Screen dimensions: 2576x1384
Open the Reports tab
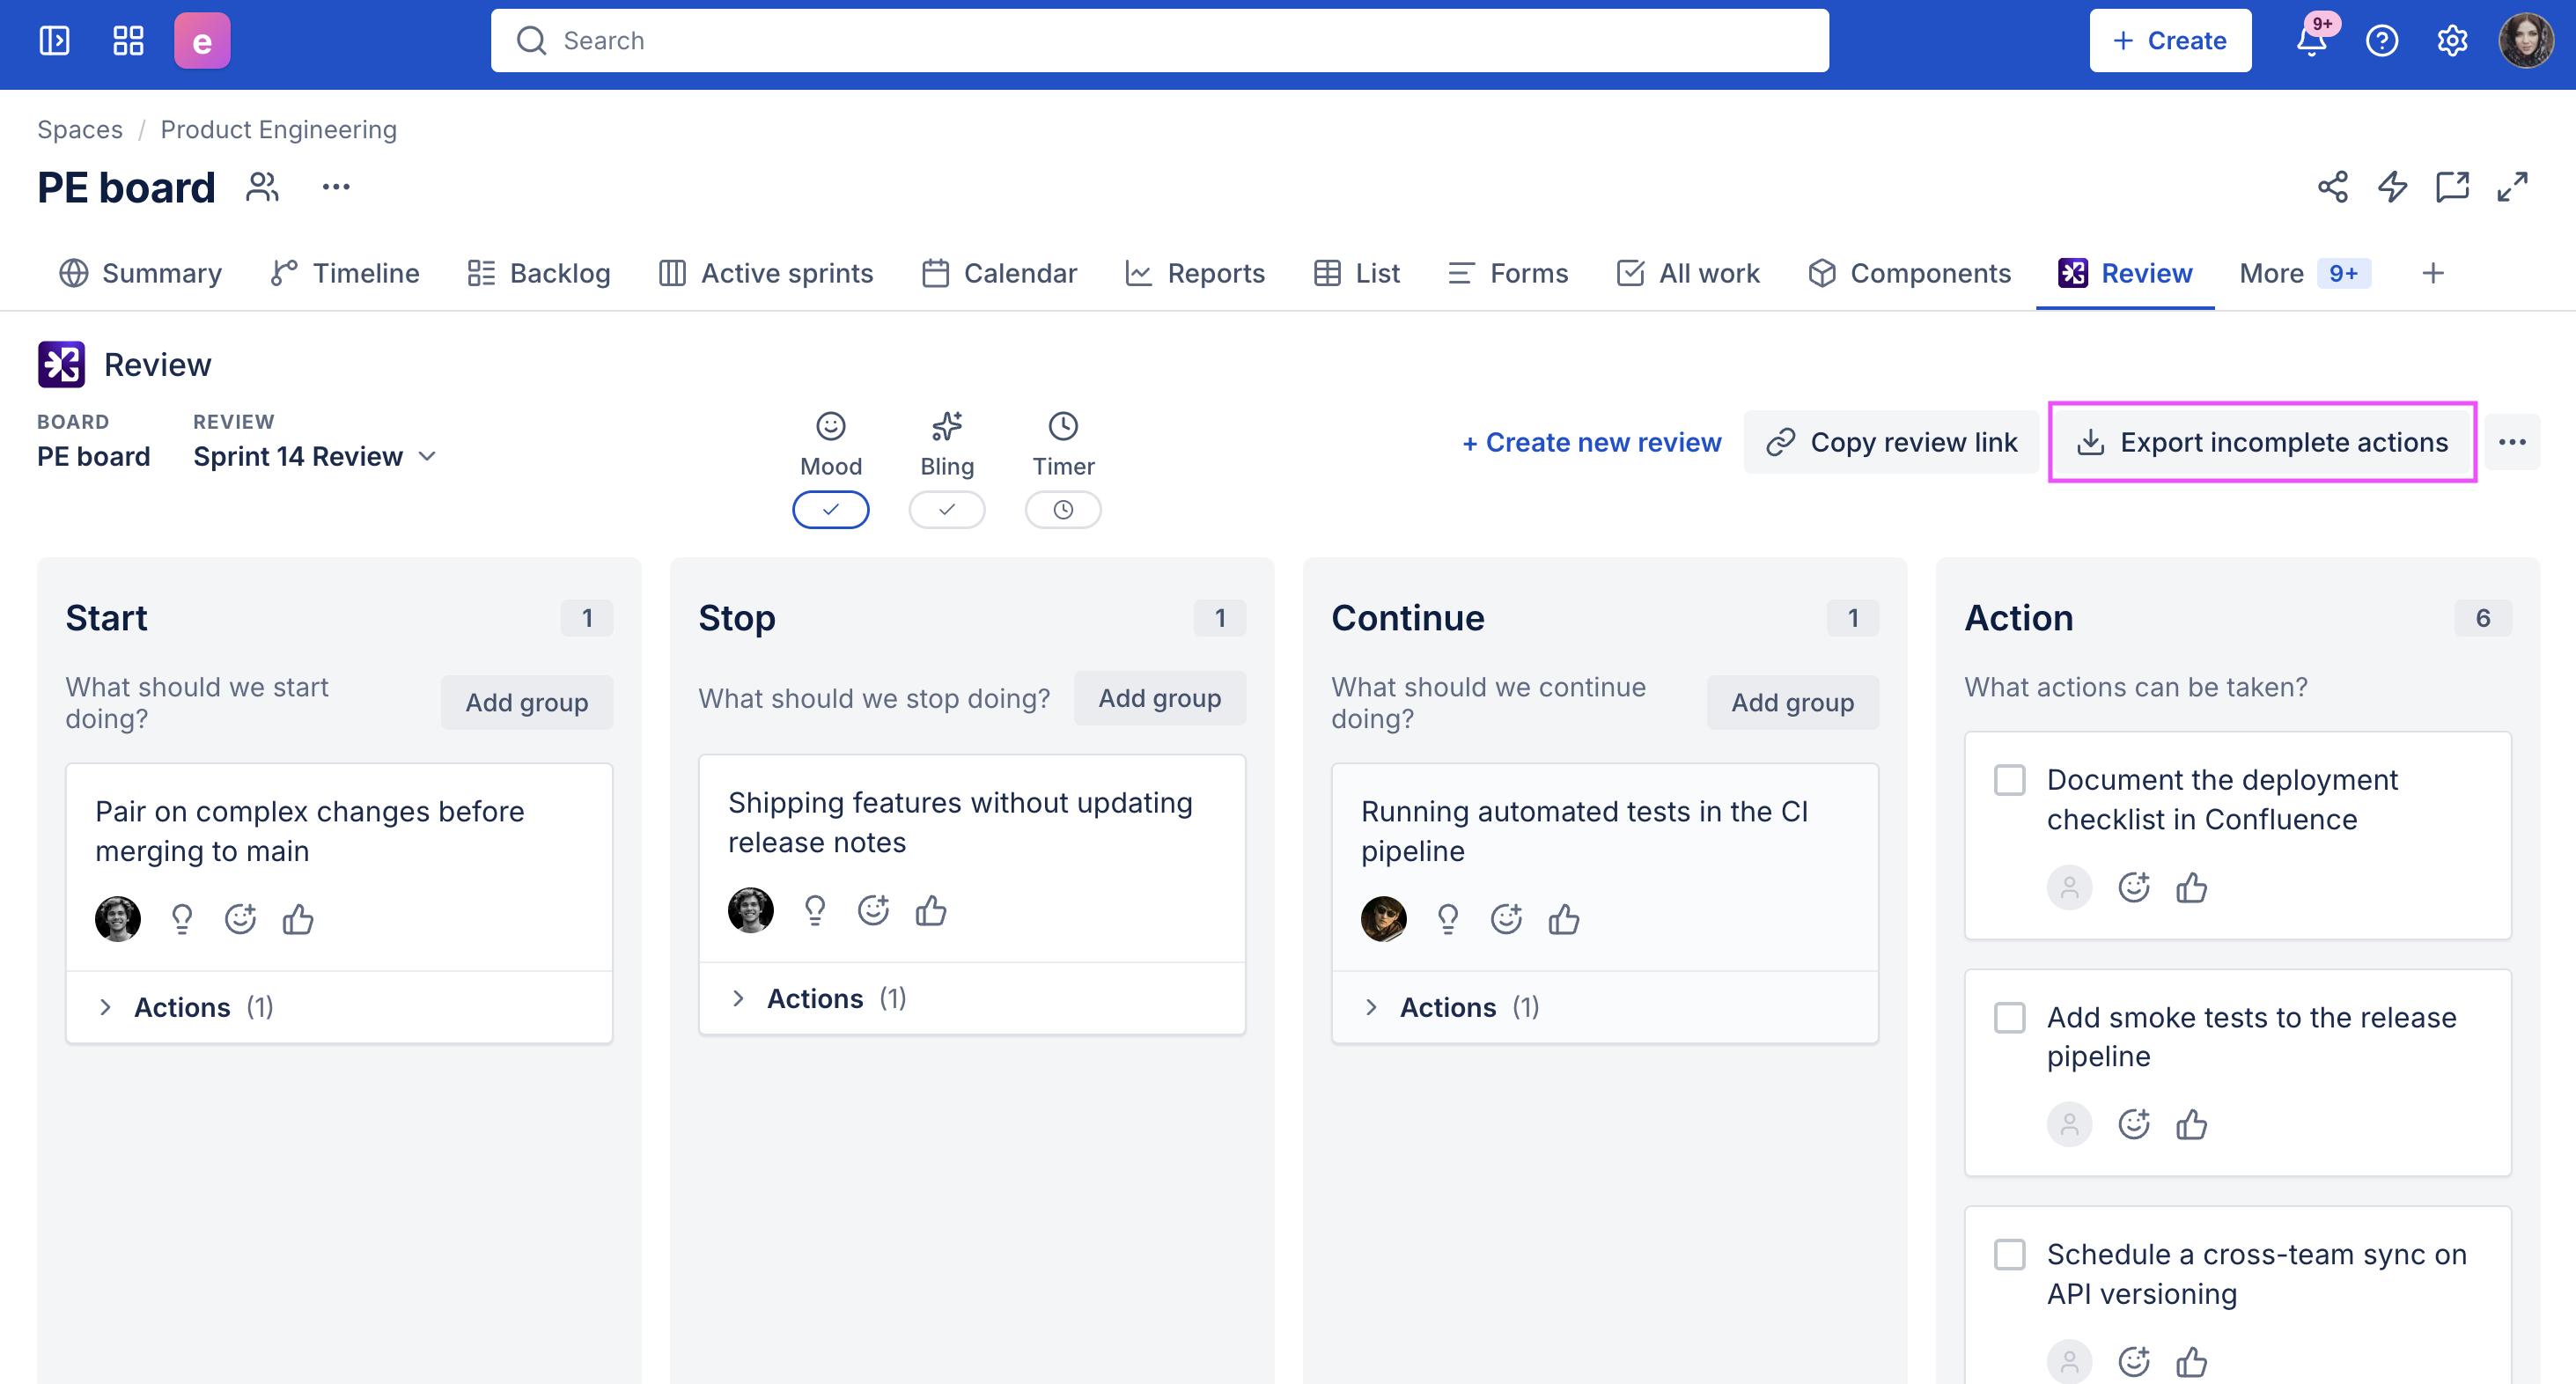point(1195,273)
